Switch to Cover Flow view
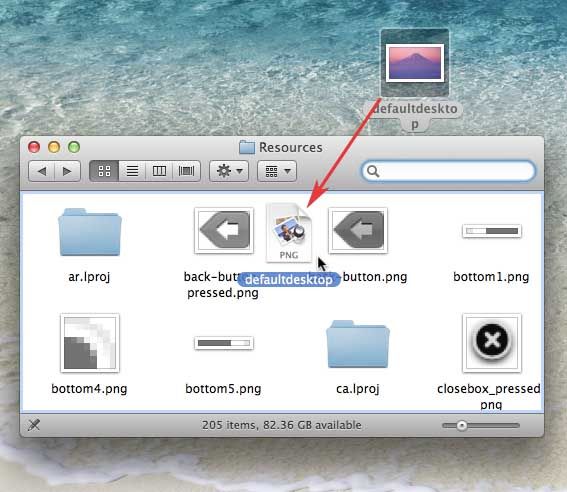The image size is (567, 492). click(186, 171)
